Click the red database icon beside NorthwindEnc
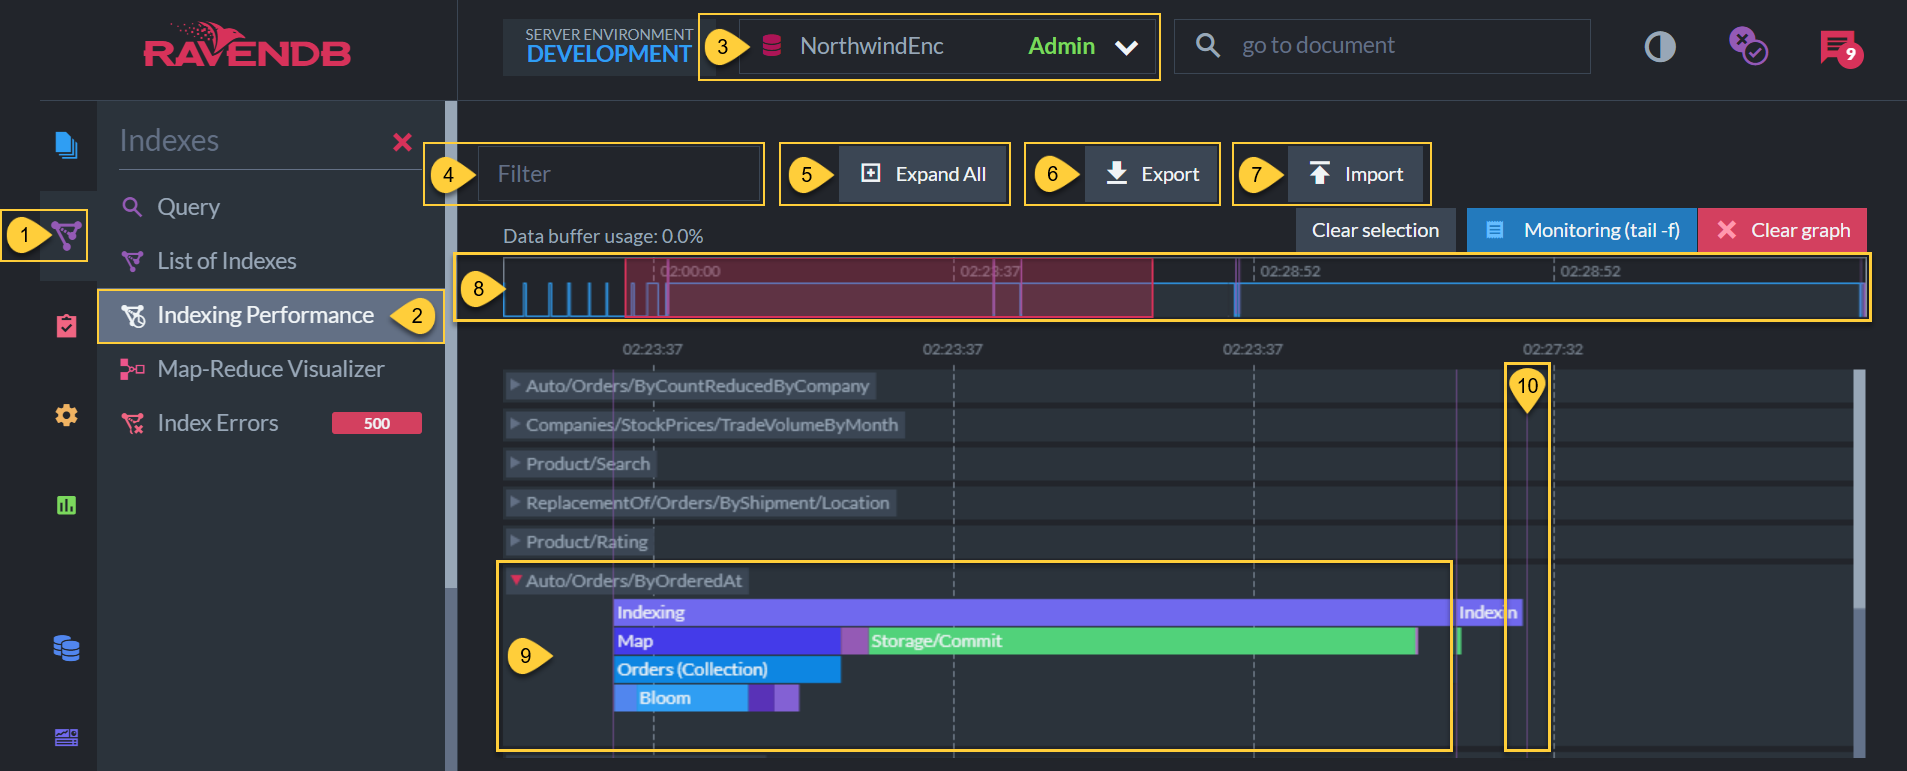 coord(772,45)
